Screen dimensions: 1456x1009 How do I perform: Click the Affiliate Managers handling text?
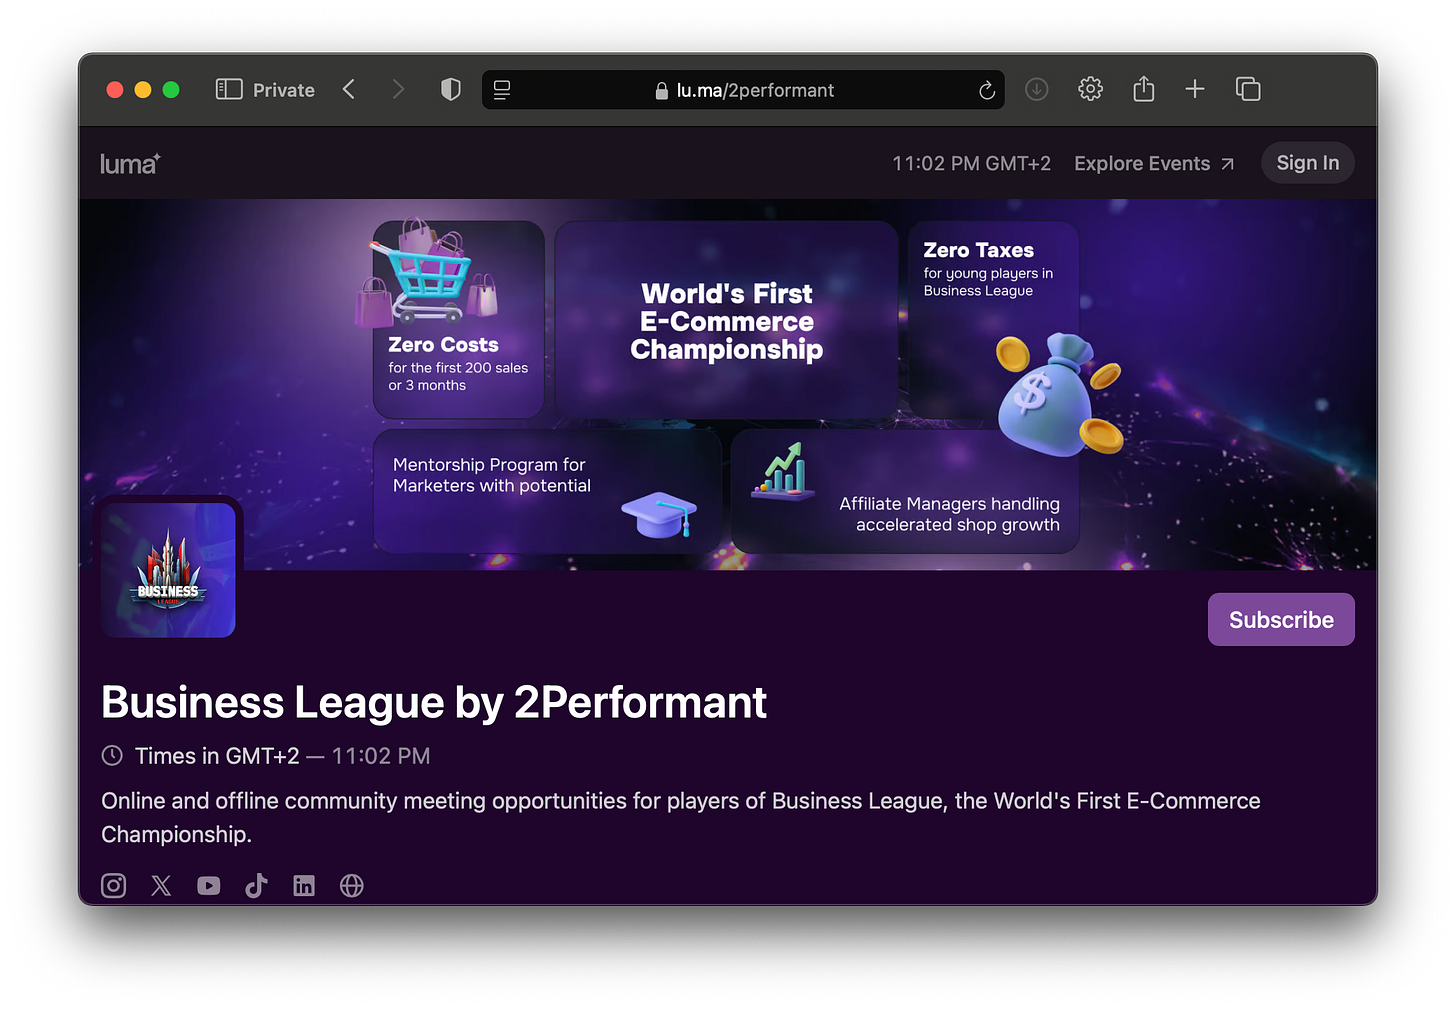949,514
